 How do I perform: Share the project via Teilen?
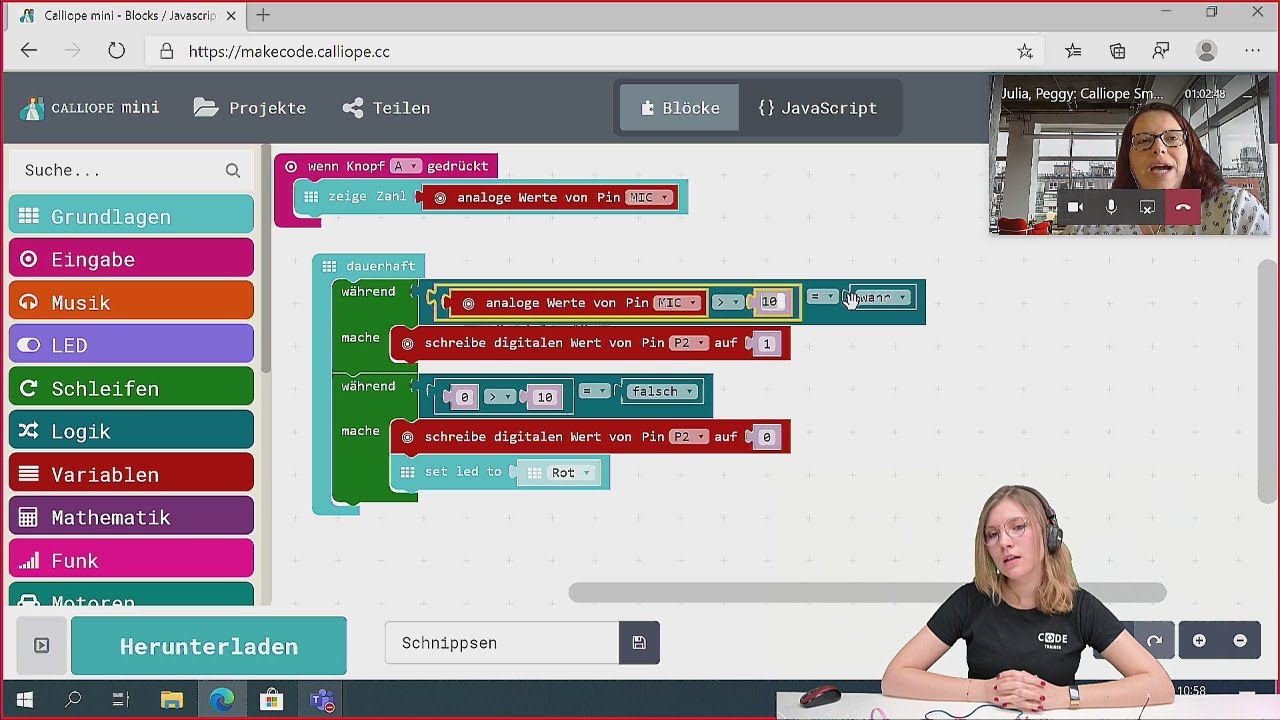coord(386,108)
